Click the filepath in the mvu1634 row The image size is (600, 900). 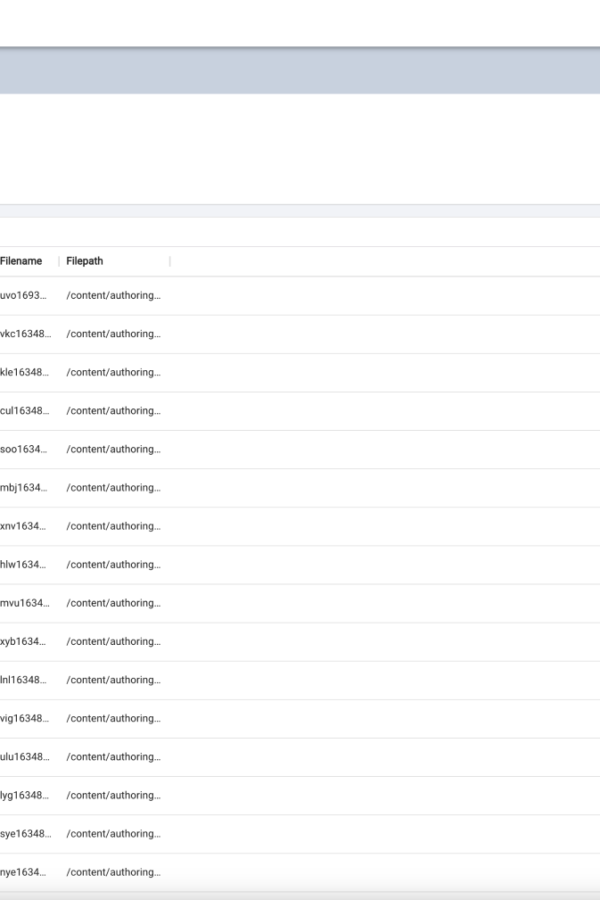(x=114, y=603)
